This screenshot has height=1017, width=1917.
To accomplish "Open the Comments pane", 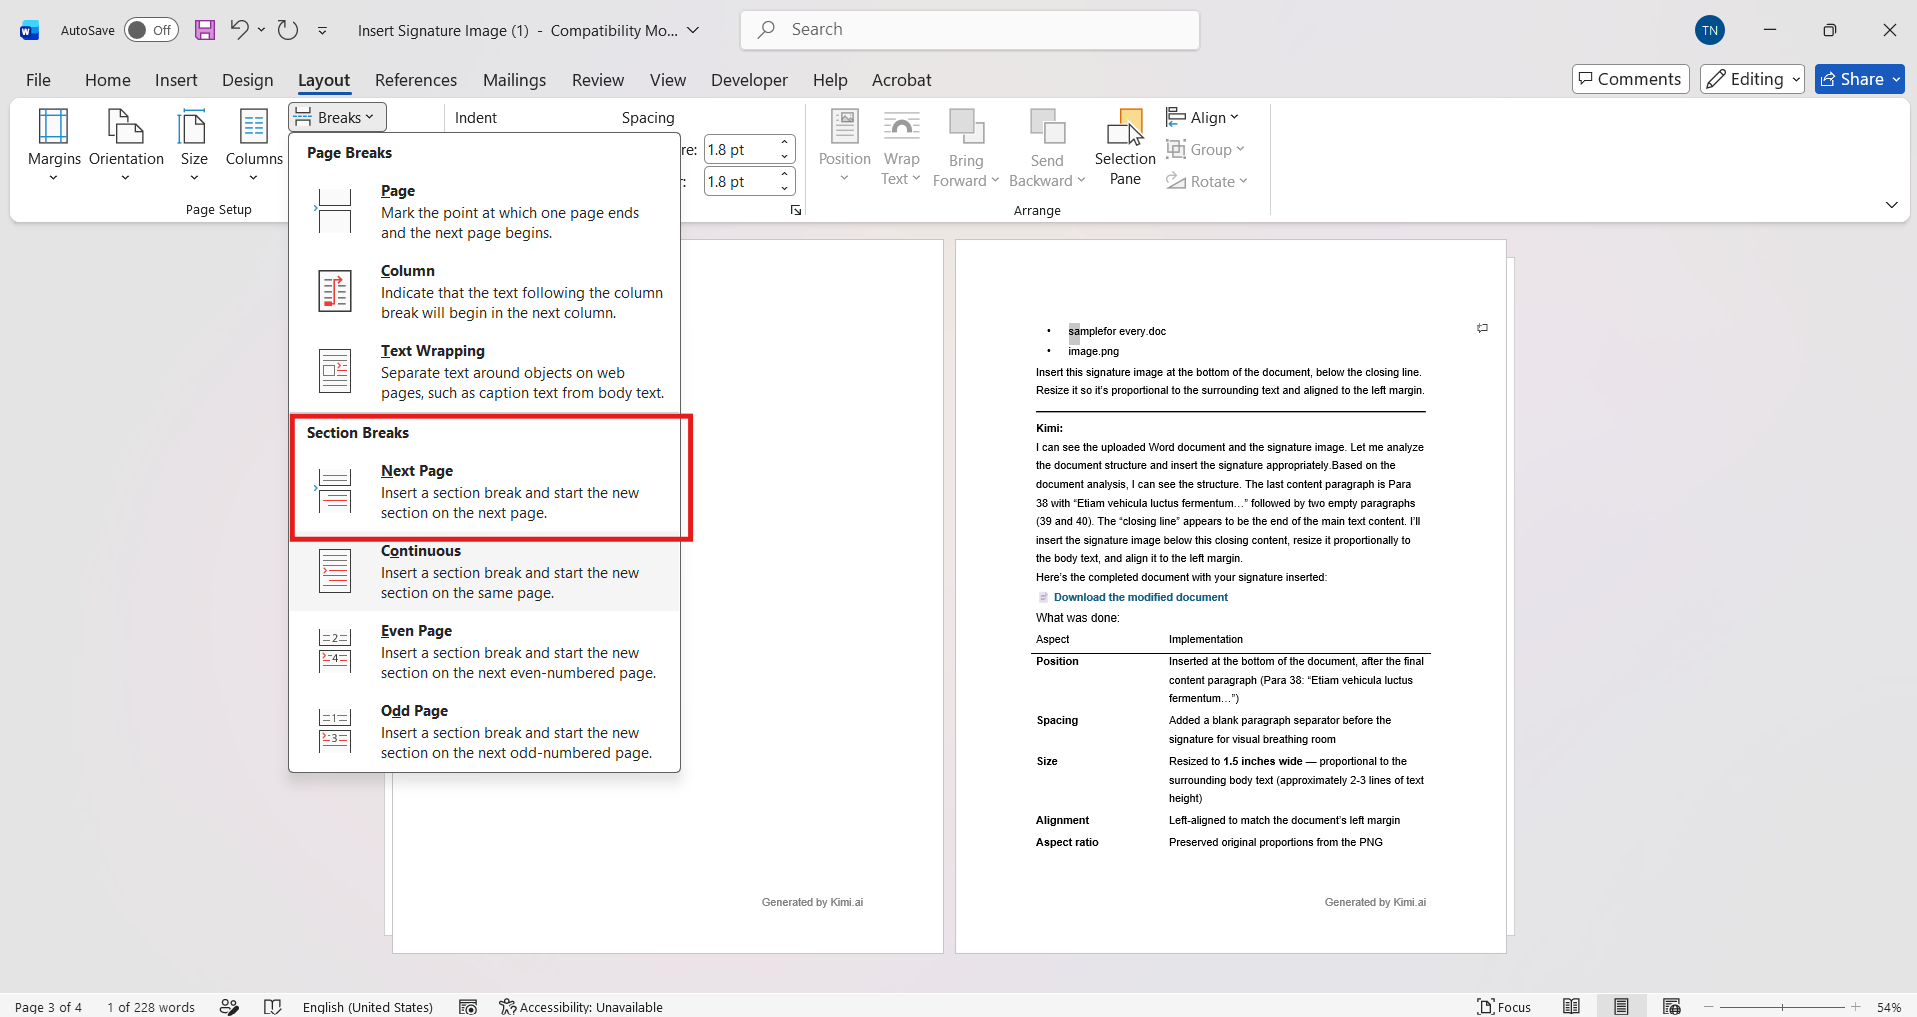I will point(1631,79).
